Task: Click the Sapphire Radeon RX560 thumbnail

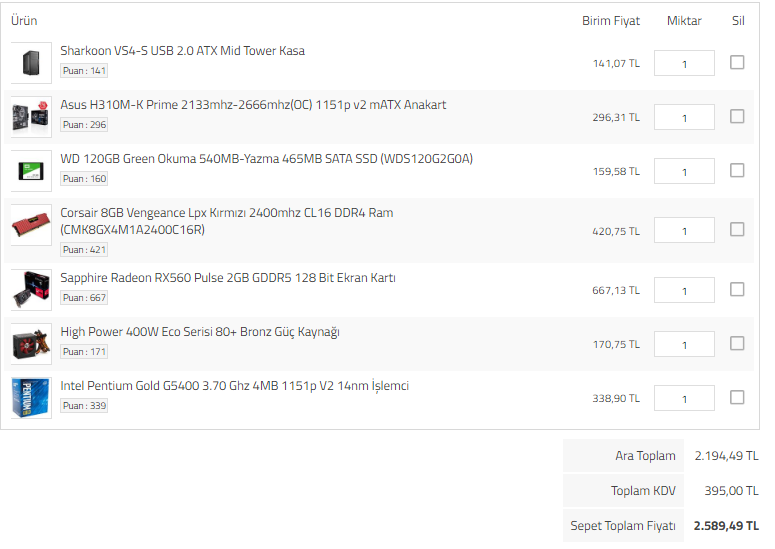Action: (30, 290)
